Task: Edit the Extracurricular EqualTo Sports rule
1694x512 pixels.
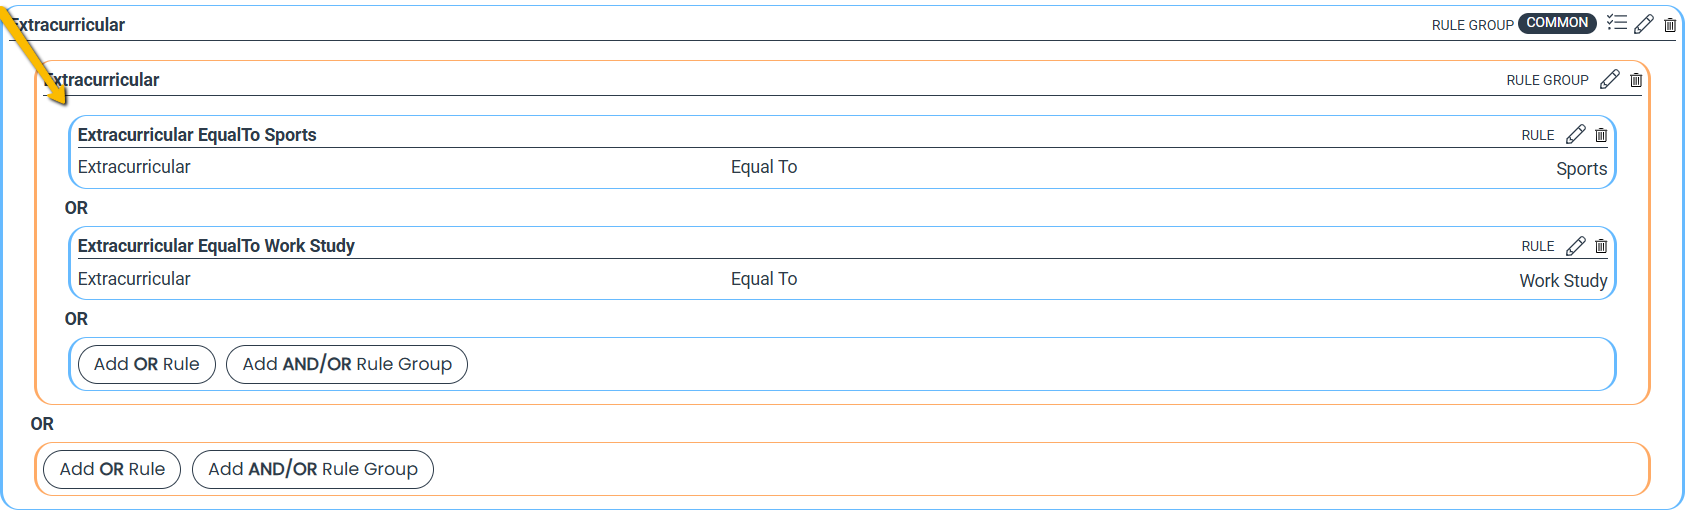Action: 1576,134
